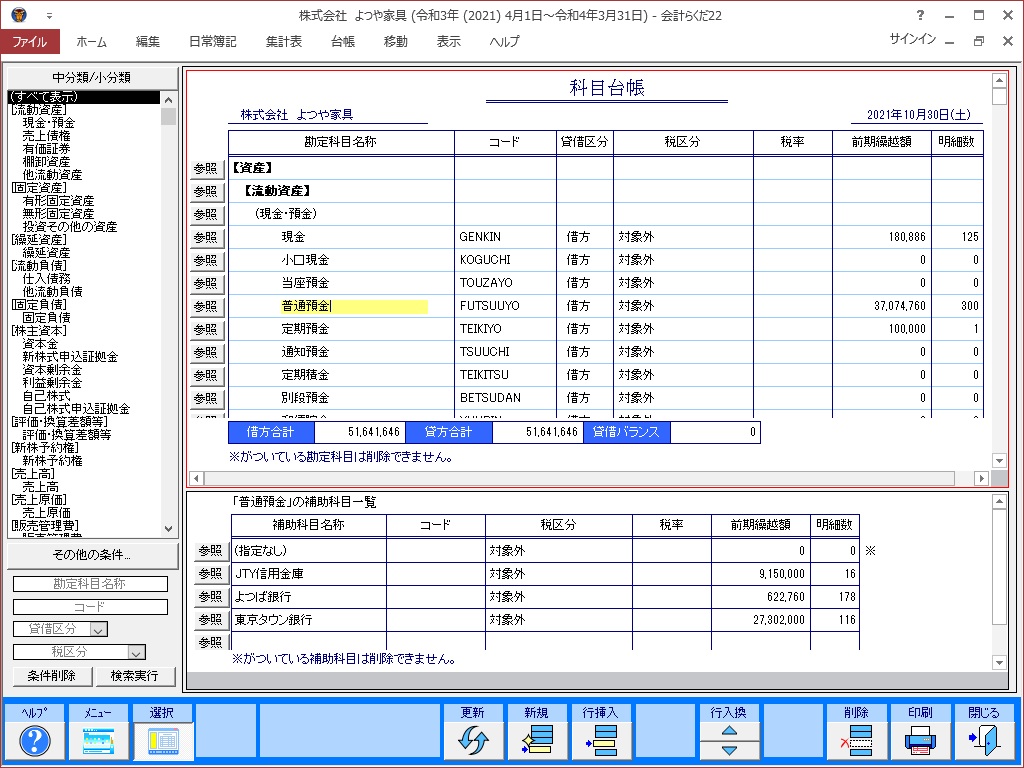Image resolution: width=1024 pixels, height=768 pixels.
Task: Select 売上債権 in category list
Action: click(46, 136)
